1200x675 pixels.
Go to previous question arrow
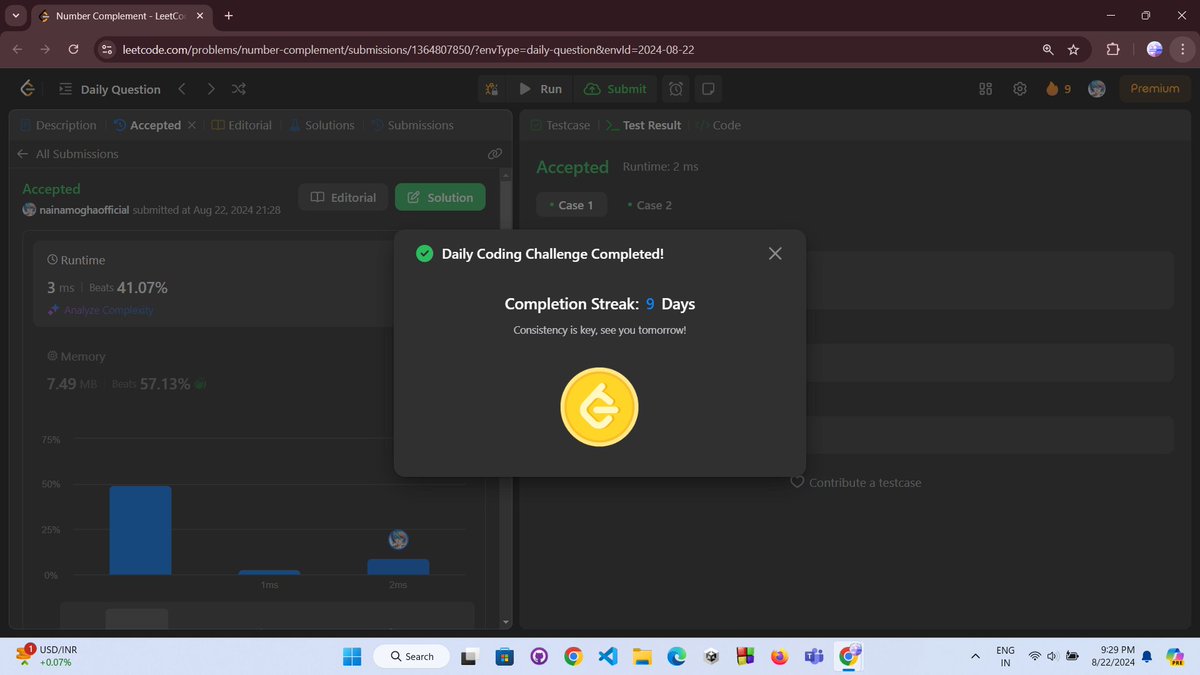tap(182, 89)
